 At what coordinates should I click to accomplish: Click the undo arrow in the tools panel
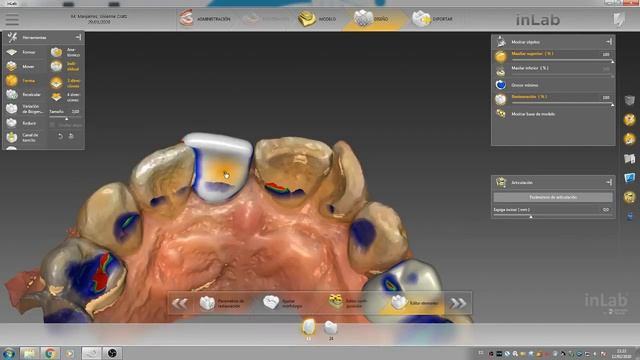click(x=60, y=136)
